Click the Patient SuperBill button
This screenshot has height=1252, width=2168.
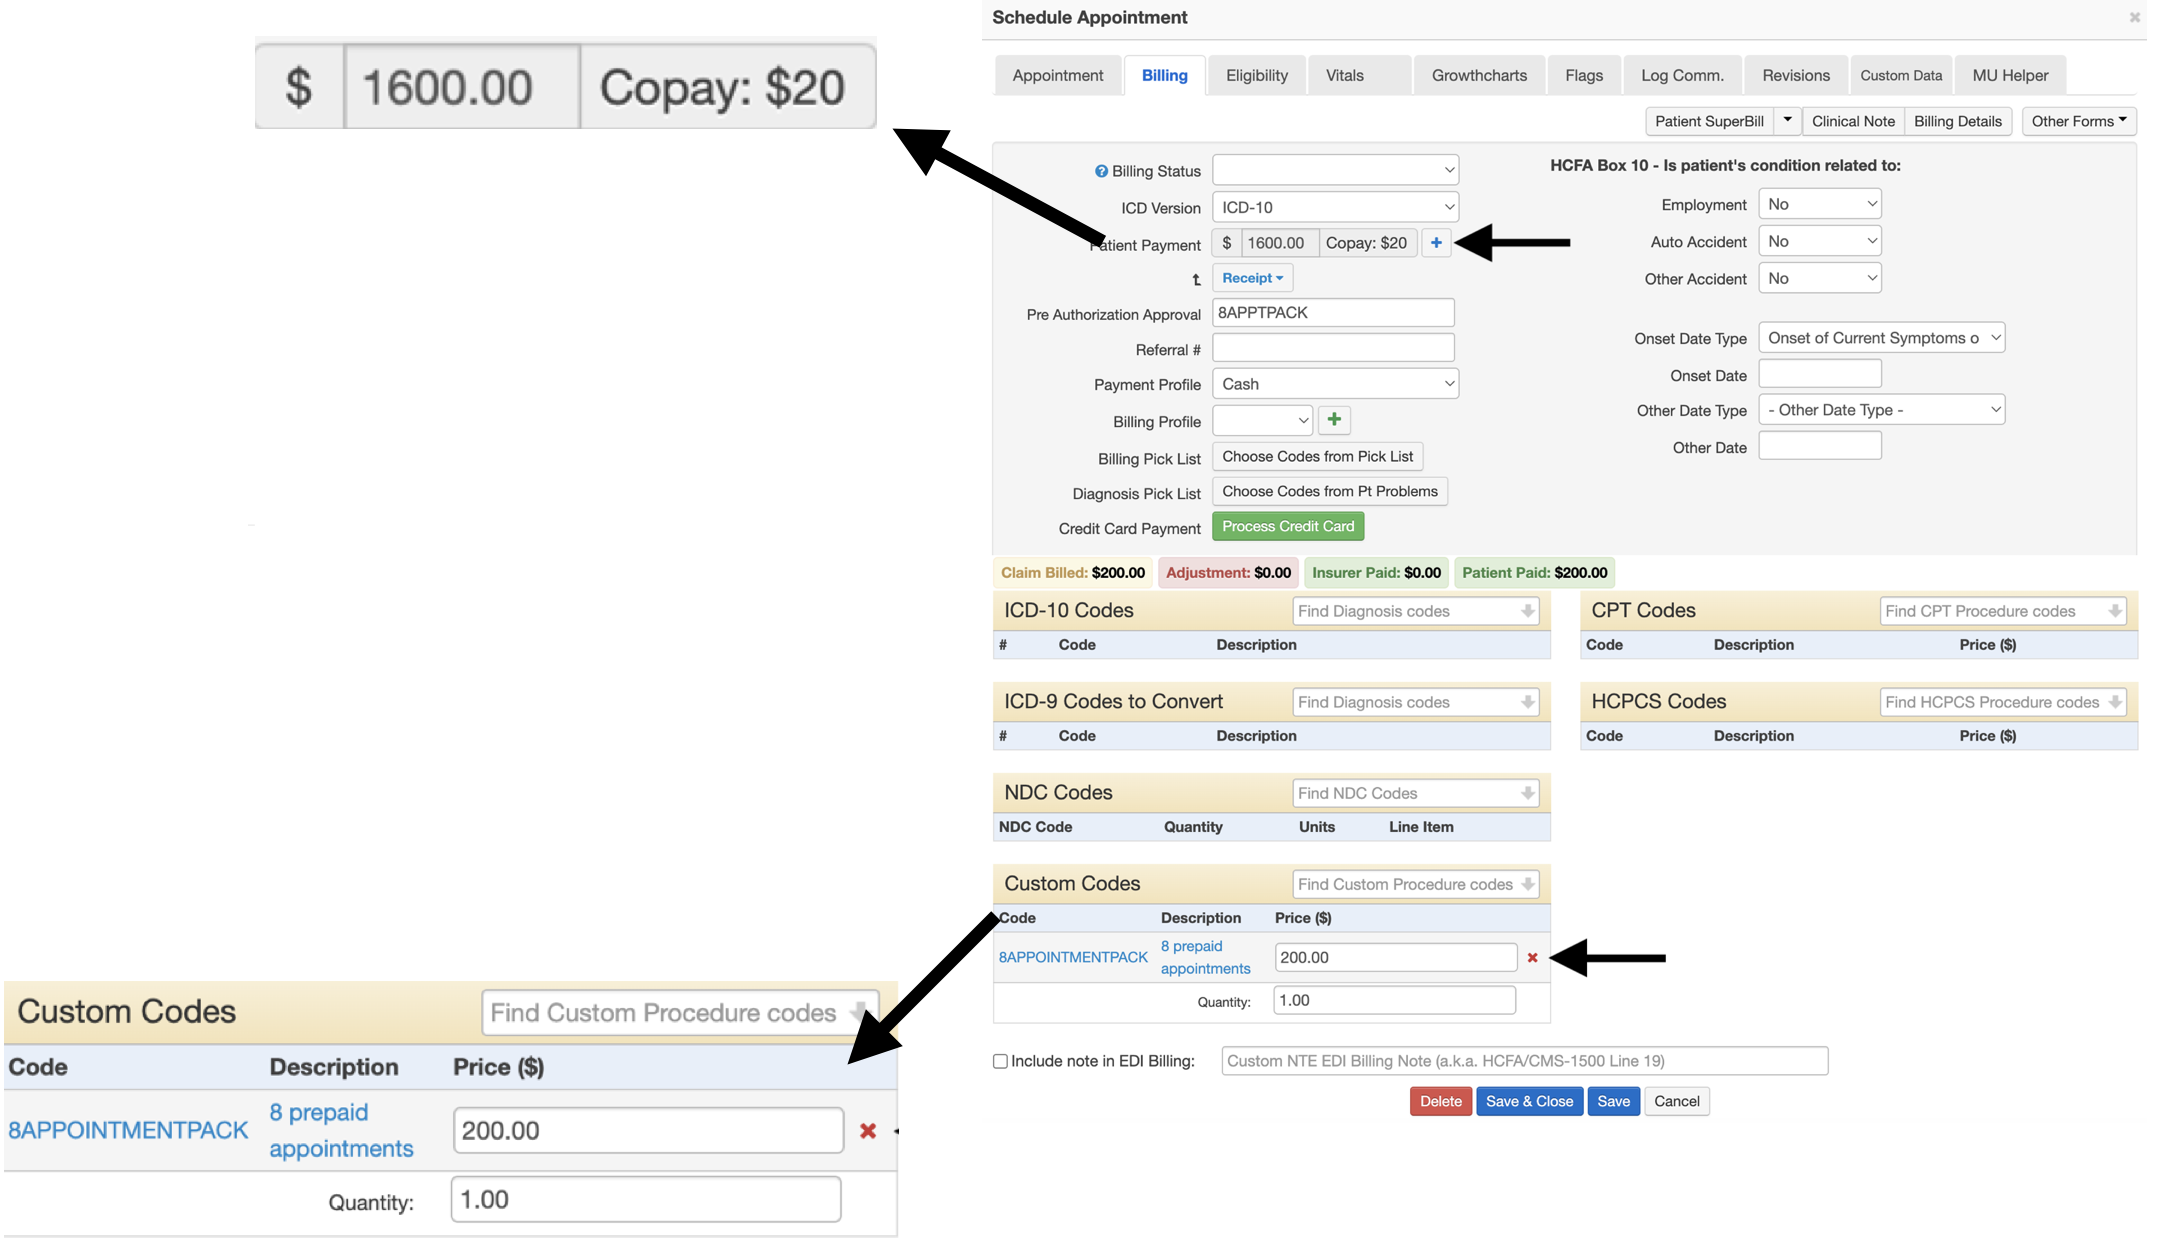point(1709,121)
